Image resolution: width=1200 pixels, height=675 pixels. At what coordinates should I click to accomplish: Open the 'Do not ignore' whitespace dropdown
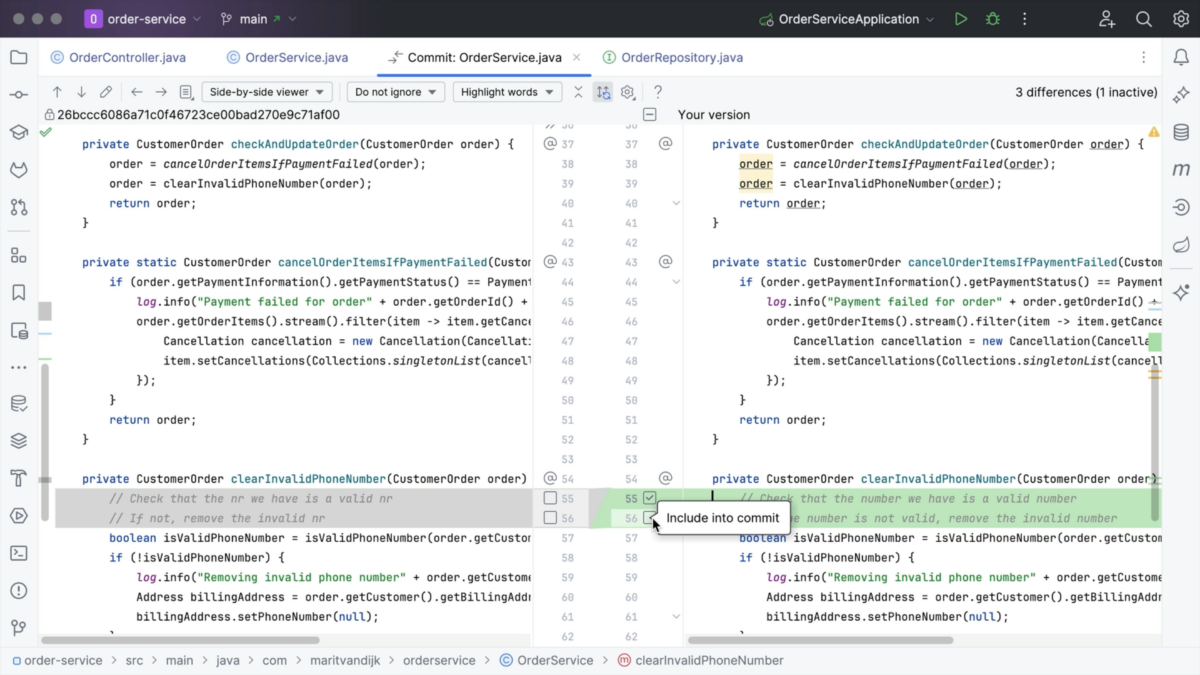(x=395, y=91)
